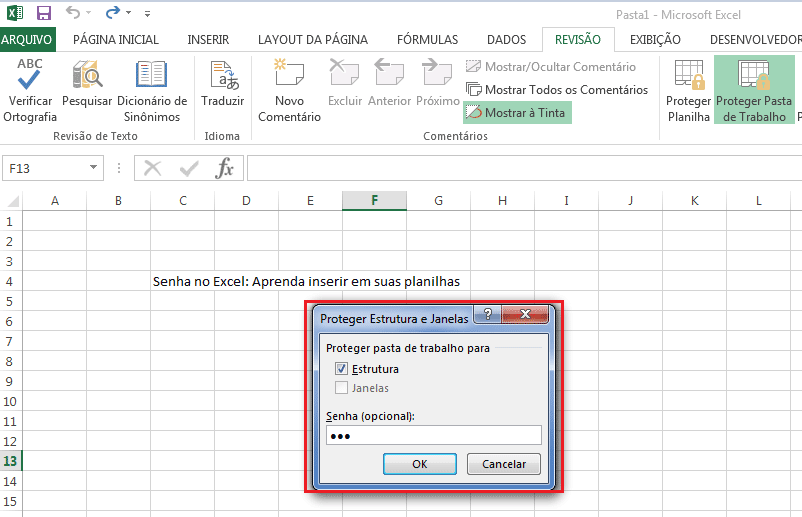Confirm the dialog with OK
The width and height of the screenshot is (802, 517).
(x=420, y=464)
